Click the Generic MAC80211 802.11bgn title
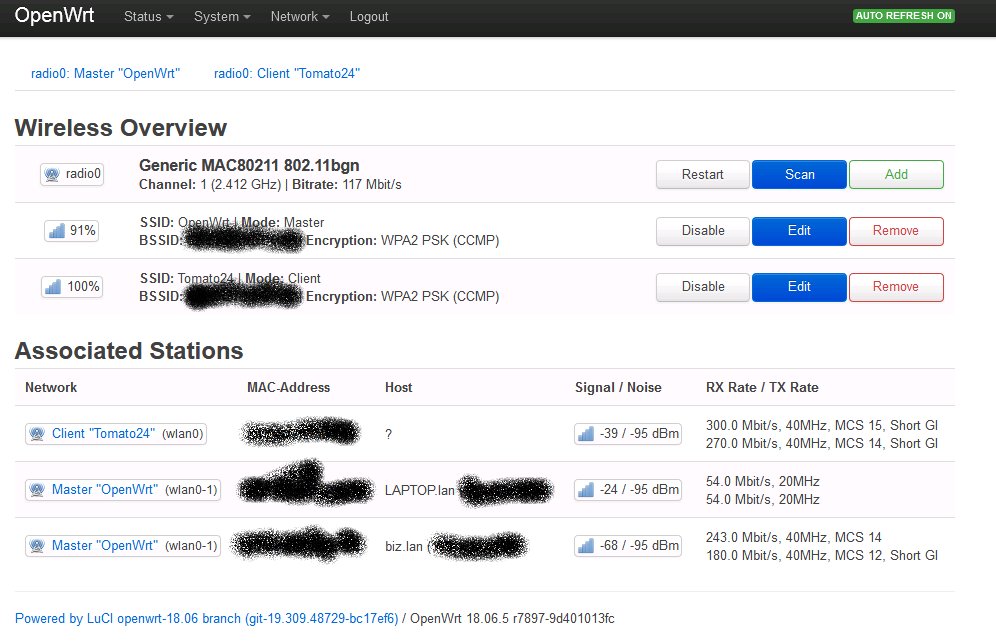The width and height of the screenshot is (996, 643). click(249, 165)
